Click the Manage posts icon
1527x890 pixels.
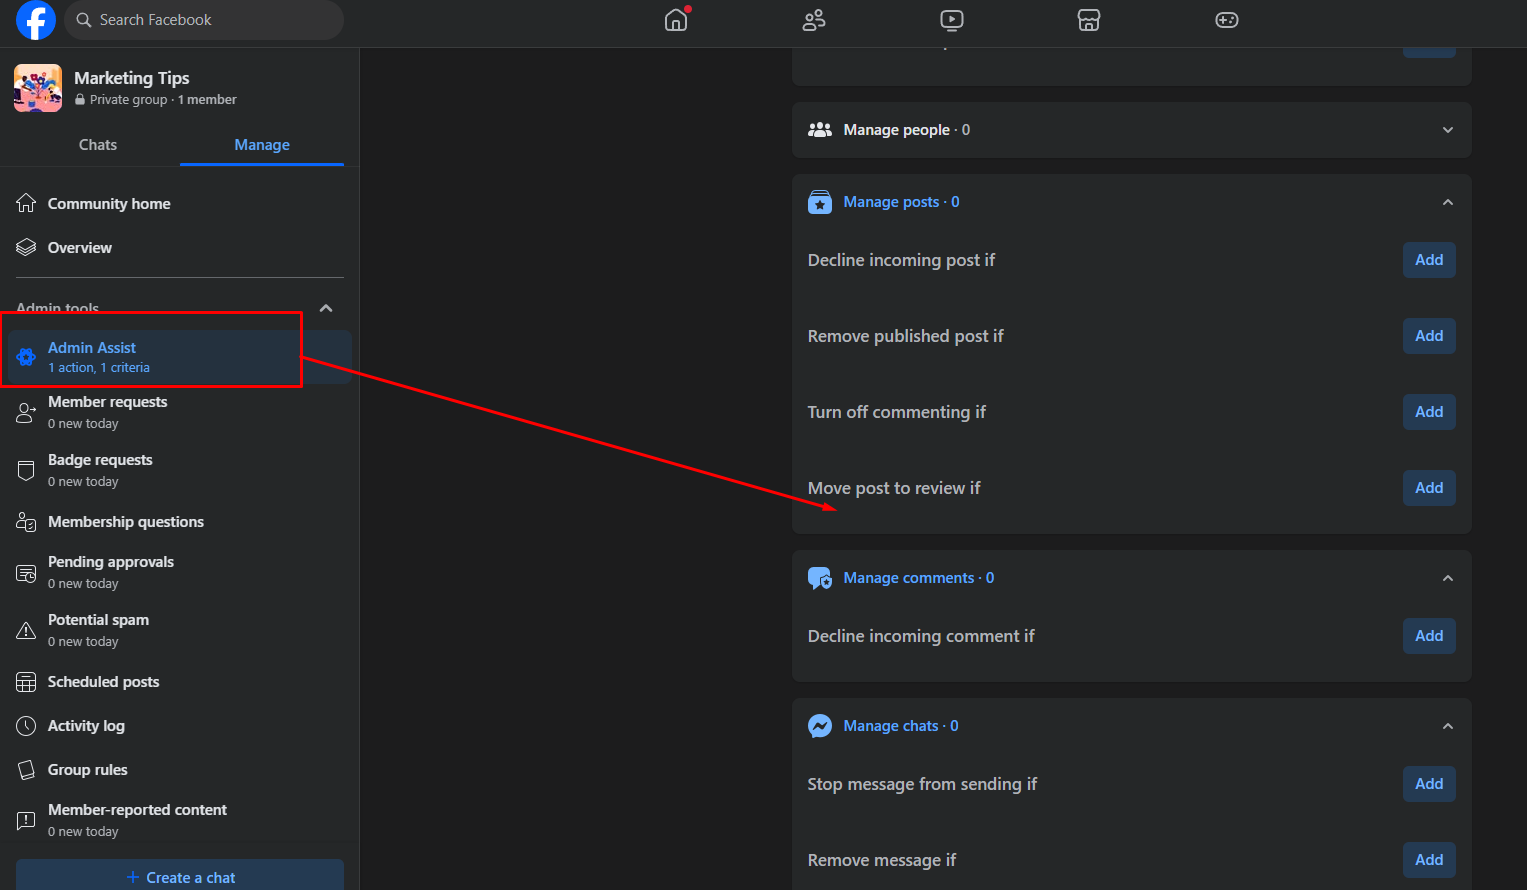820,202
